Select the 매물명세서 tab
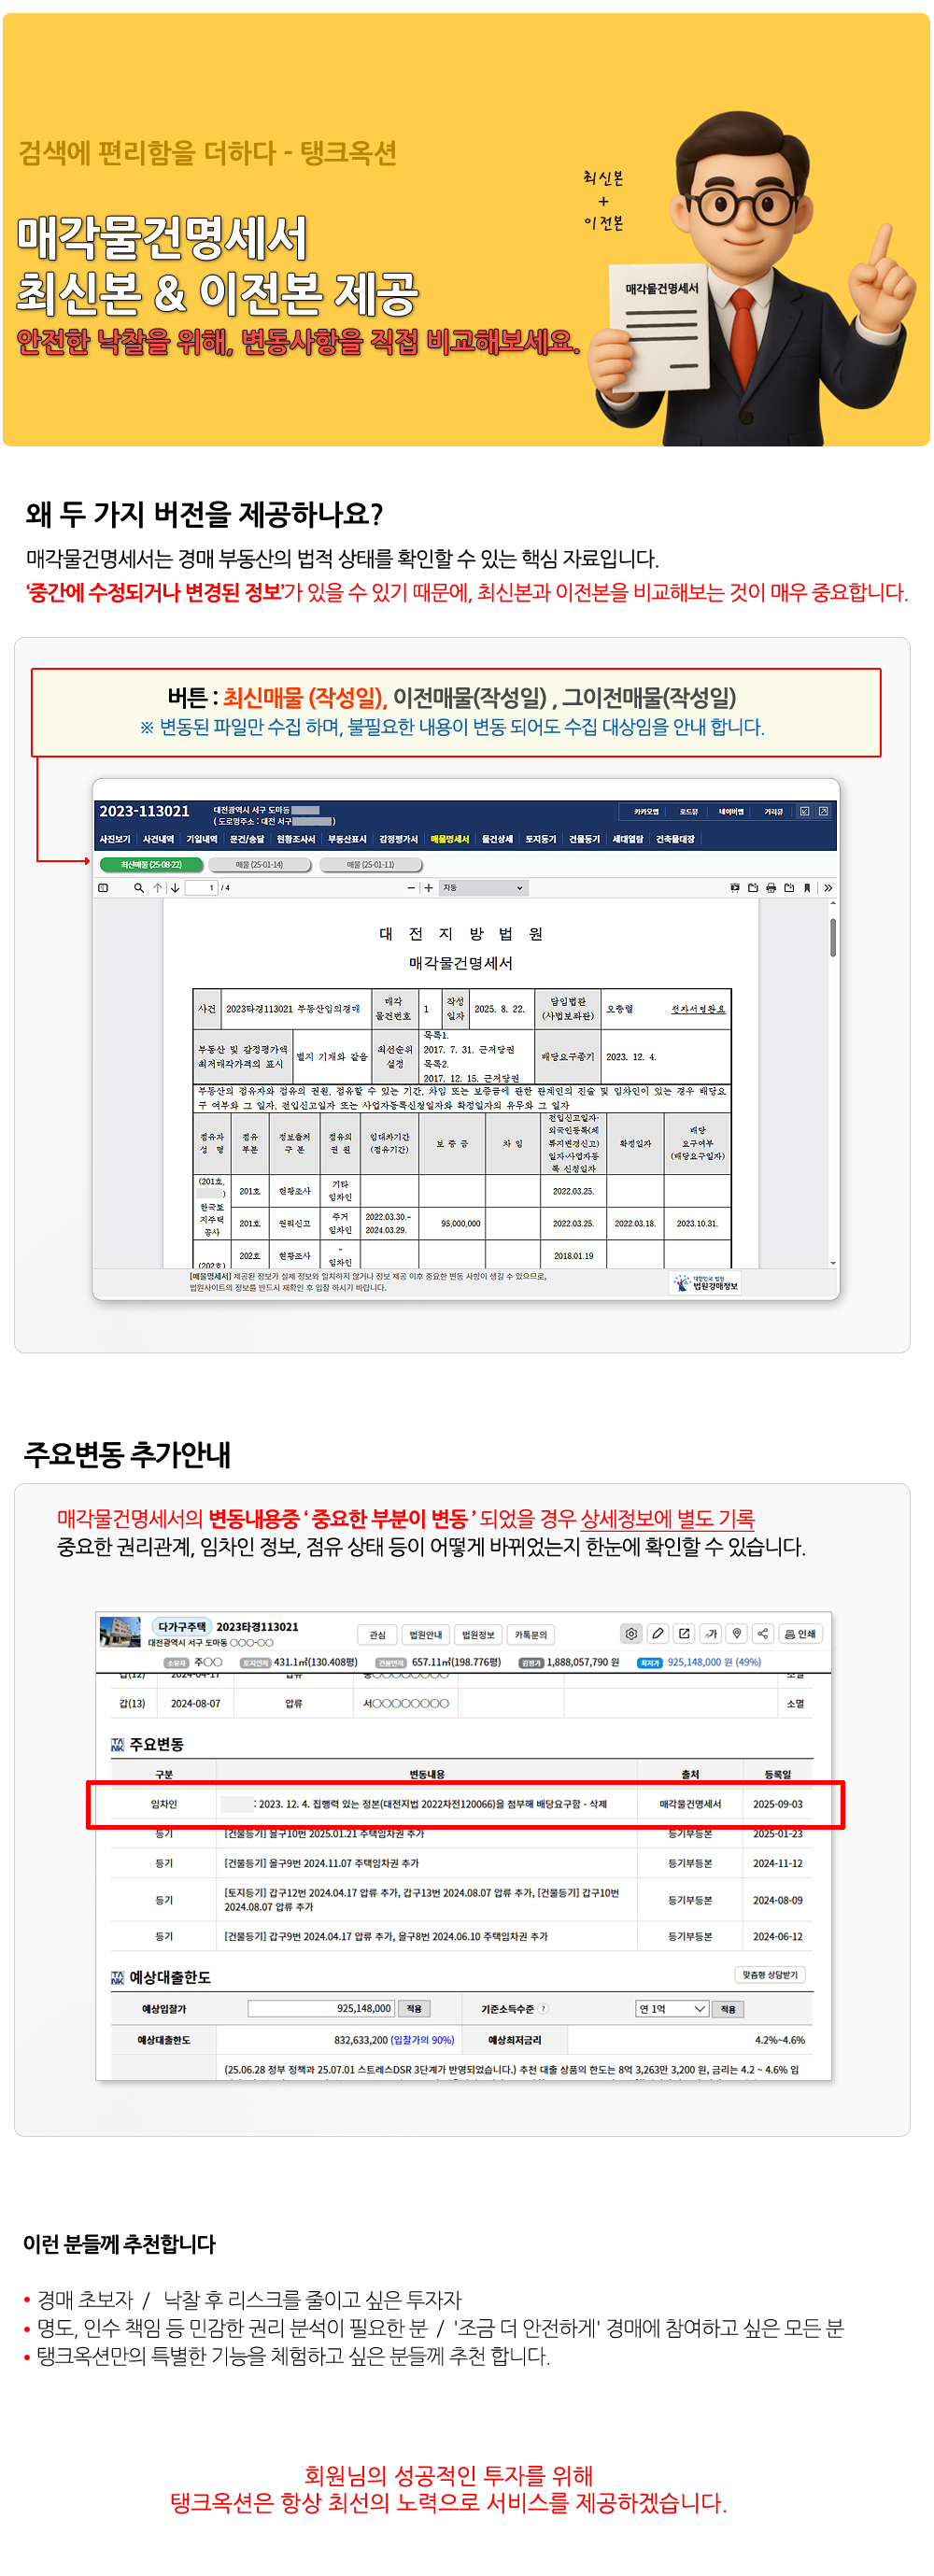Screen dimensions: 934x2576 [x=450, y=840]
